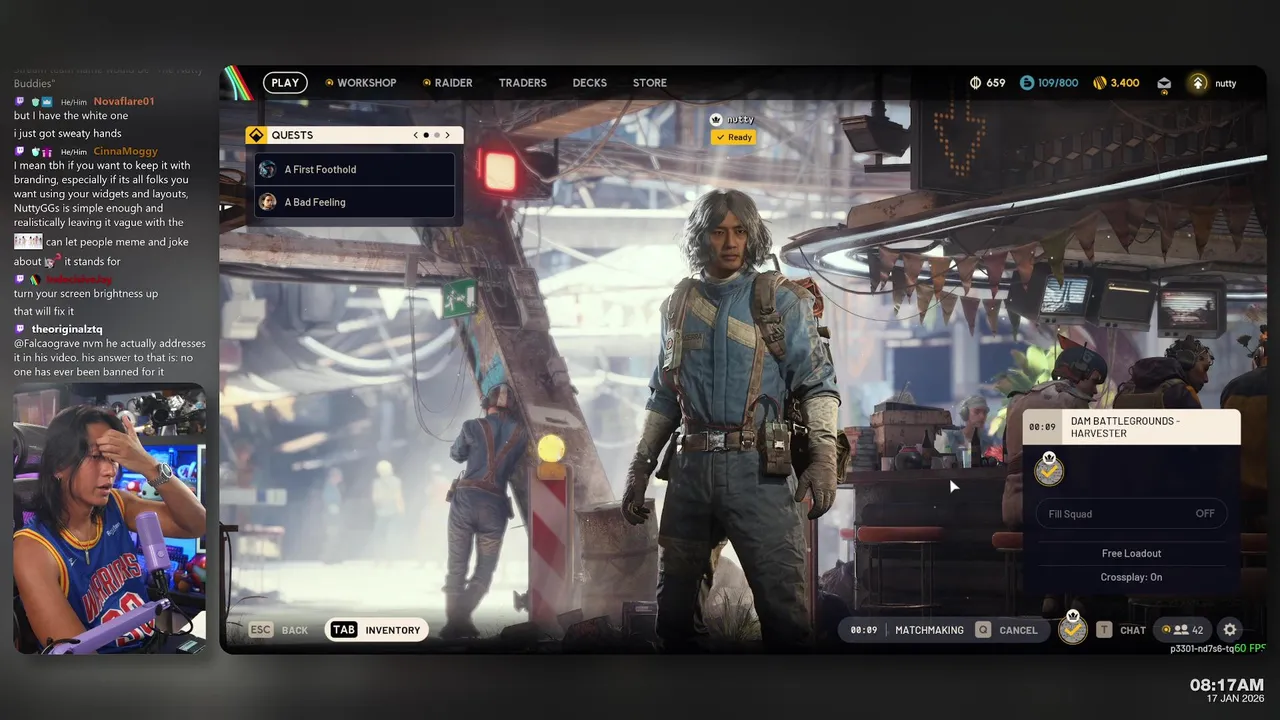The height and width of the screenshot is (720, 1280).
Task: Go to the previous Quests page arrow
Action: [416, 135]
